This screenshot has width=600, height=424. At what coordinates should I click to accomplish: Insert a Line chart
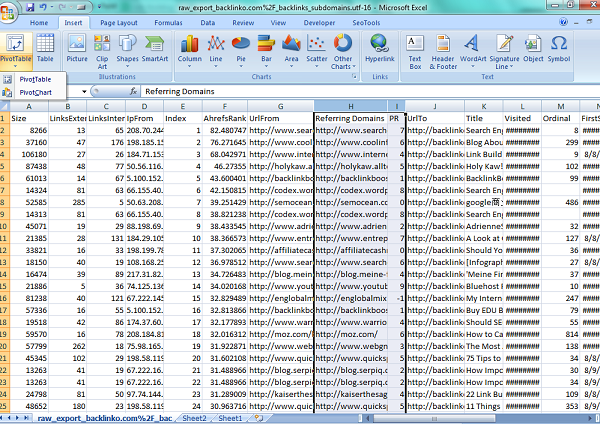216,52
